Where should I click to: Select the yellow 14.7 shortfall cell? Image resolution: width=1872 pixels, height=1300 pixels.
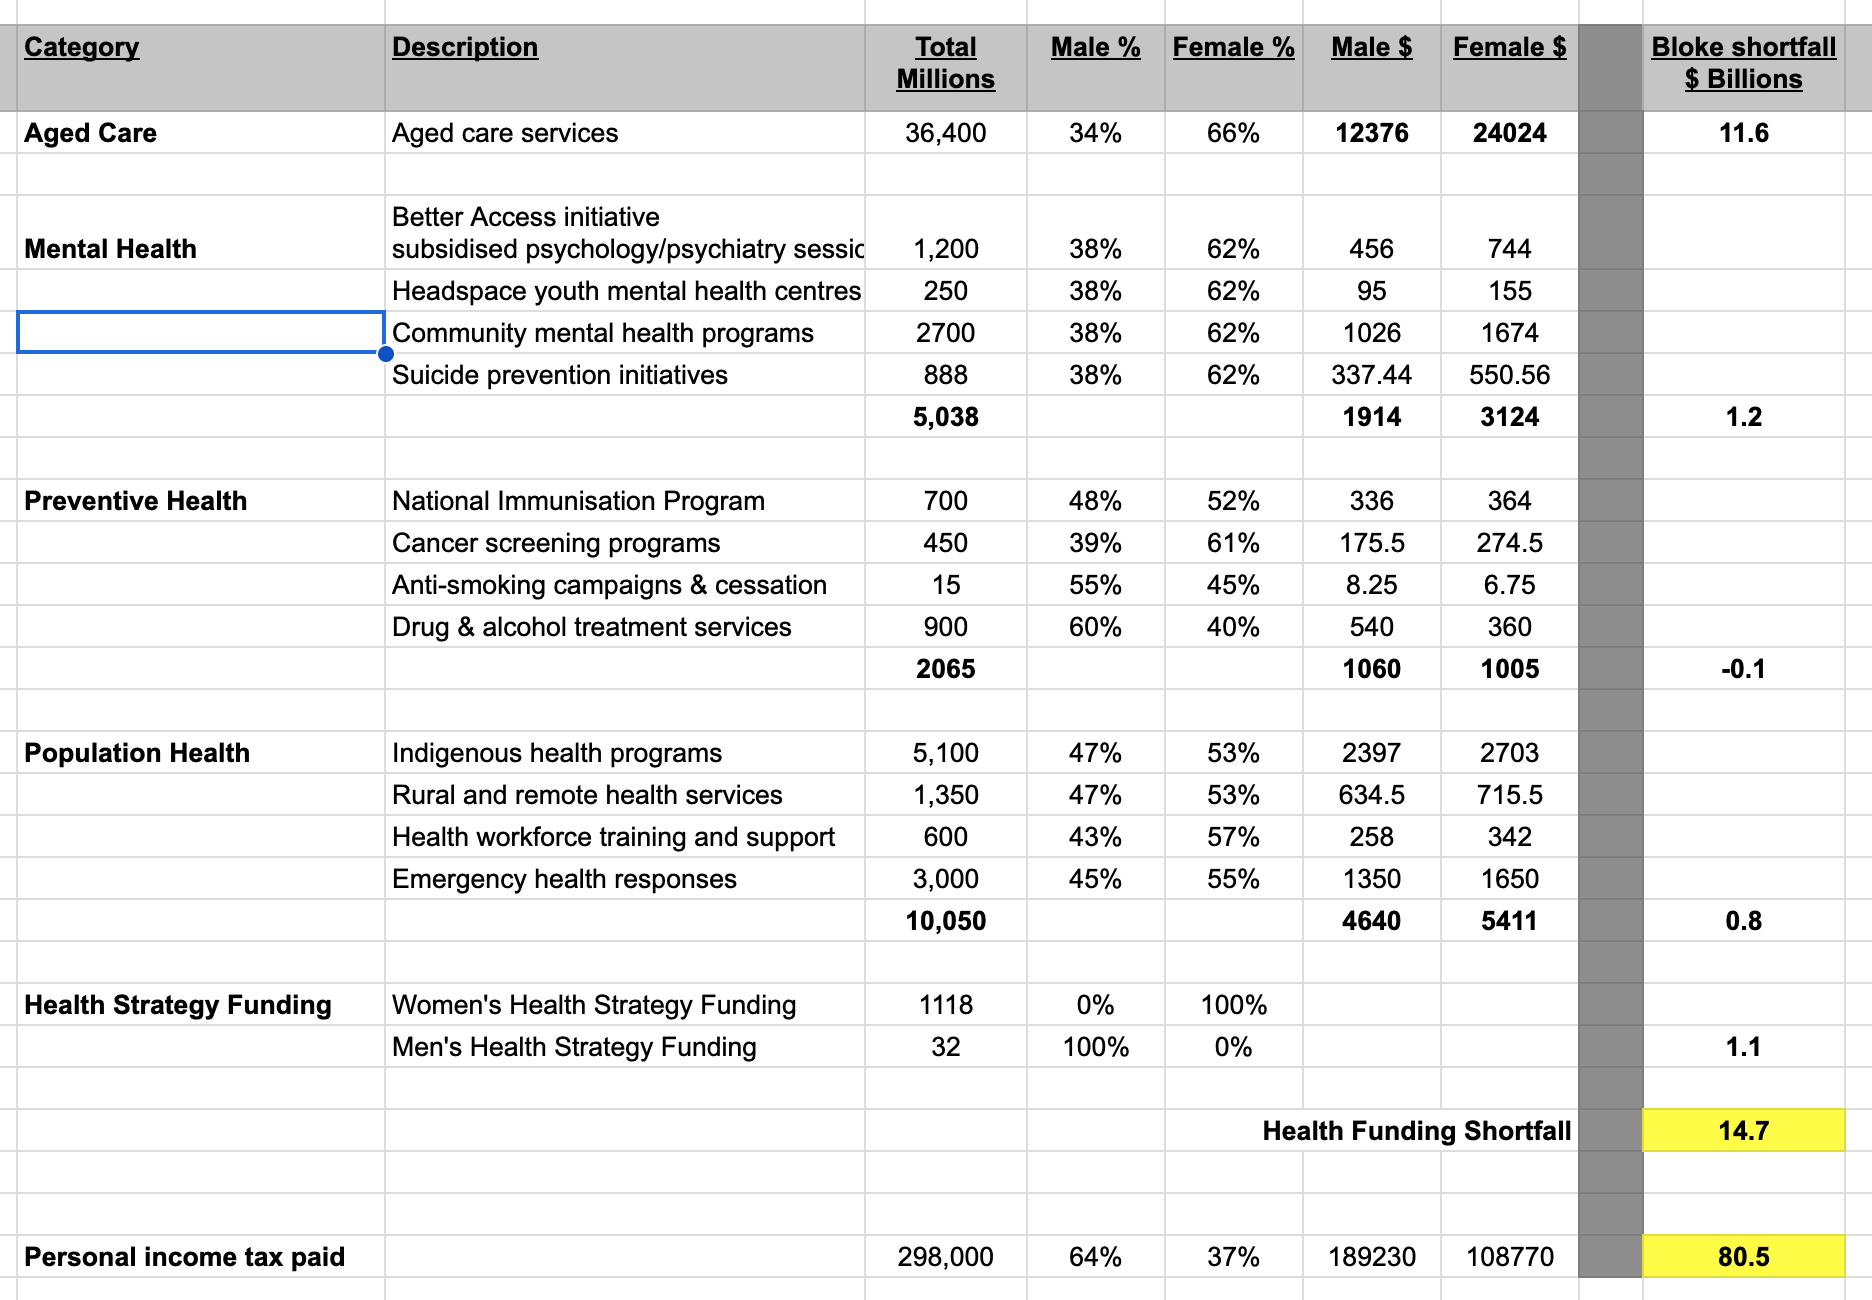tap(1743, 1131)
